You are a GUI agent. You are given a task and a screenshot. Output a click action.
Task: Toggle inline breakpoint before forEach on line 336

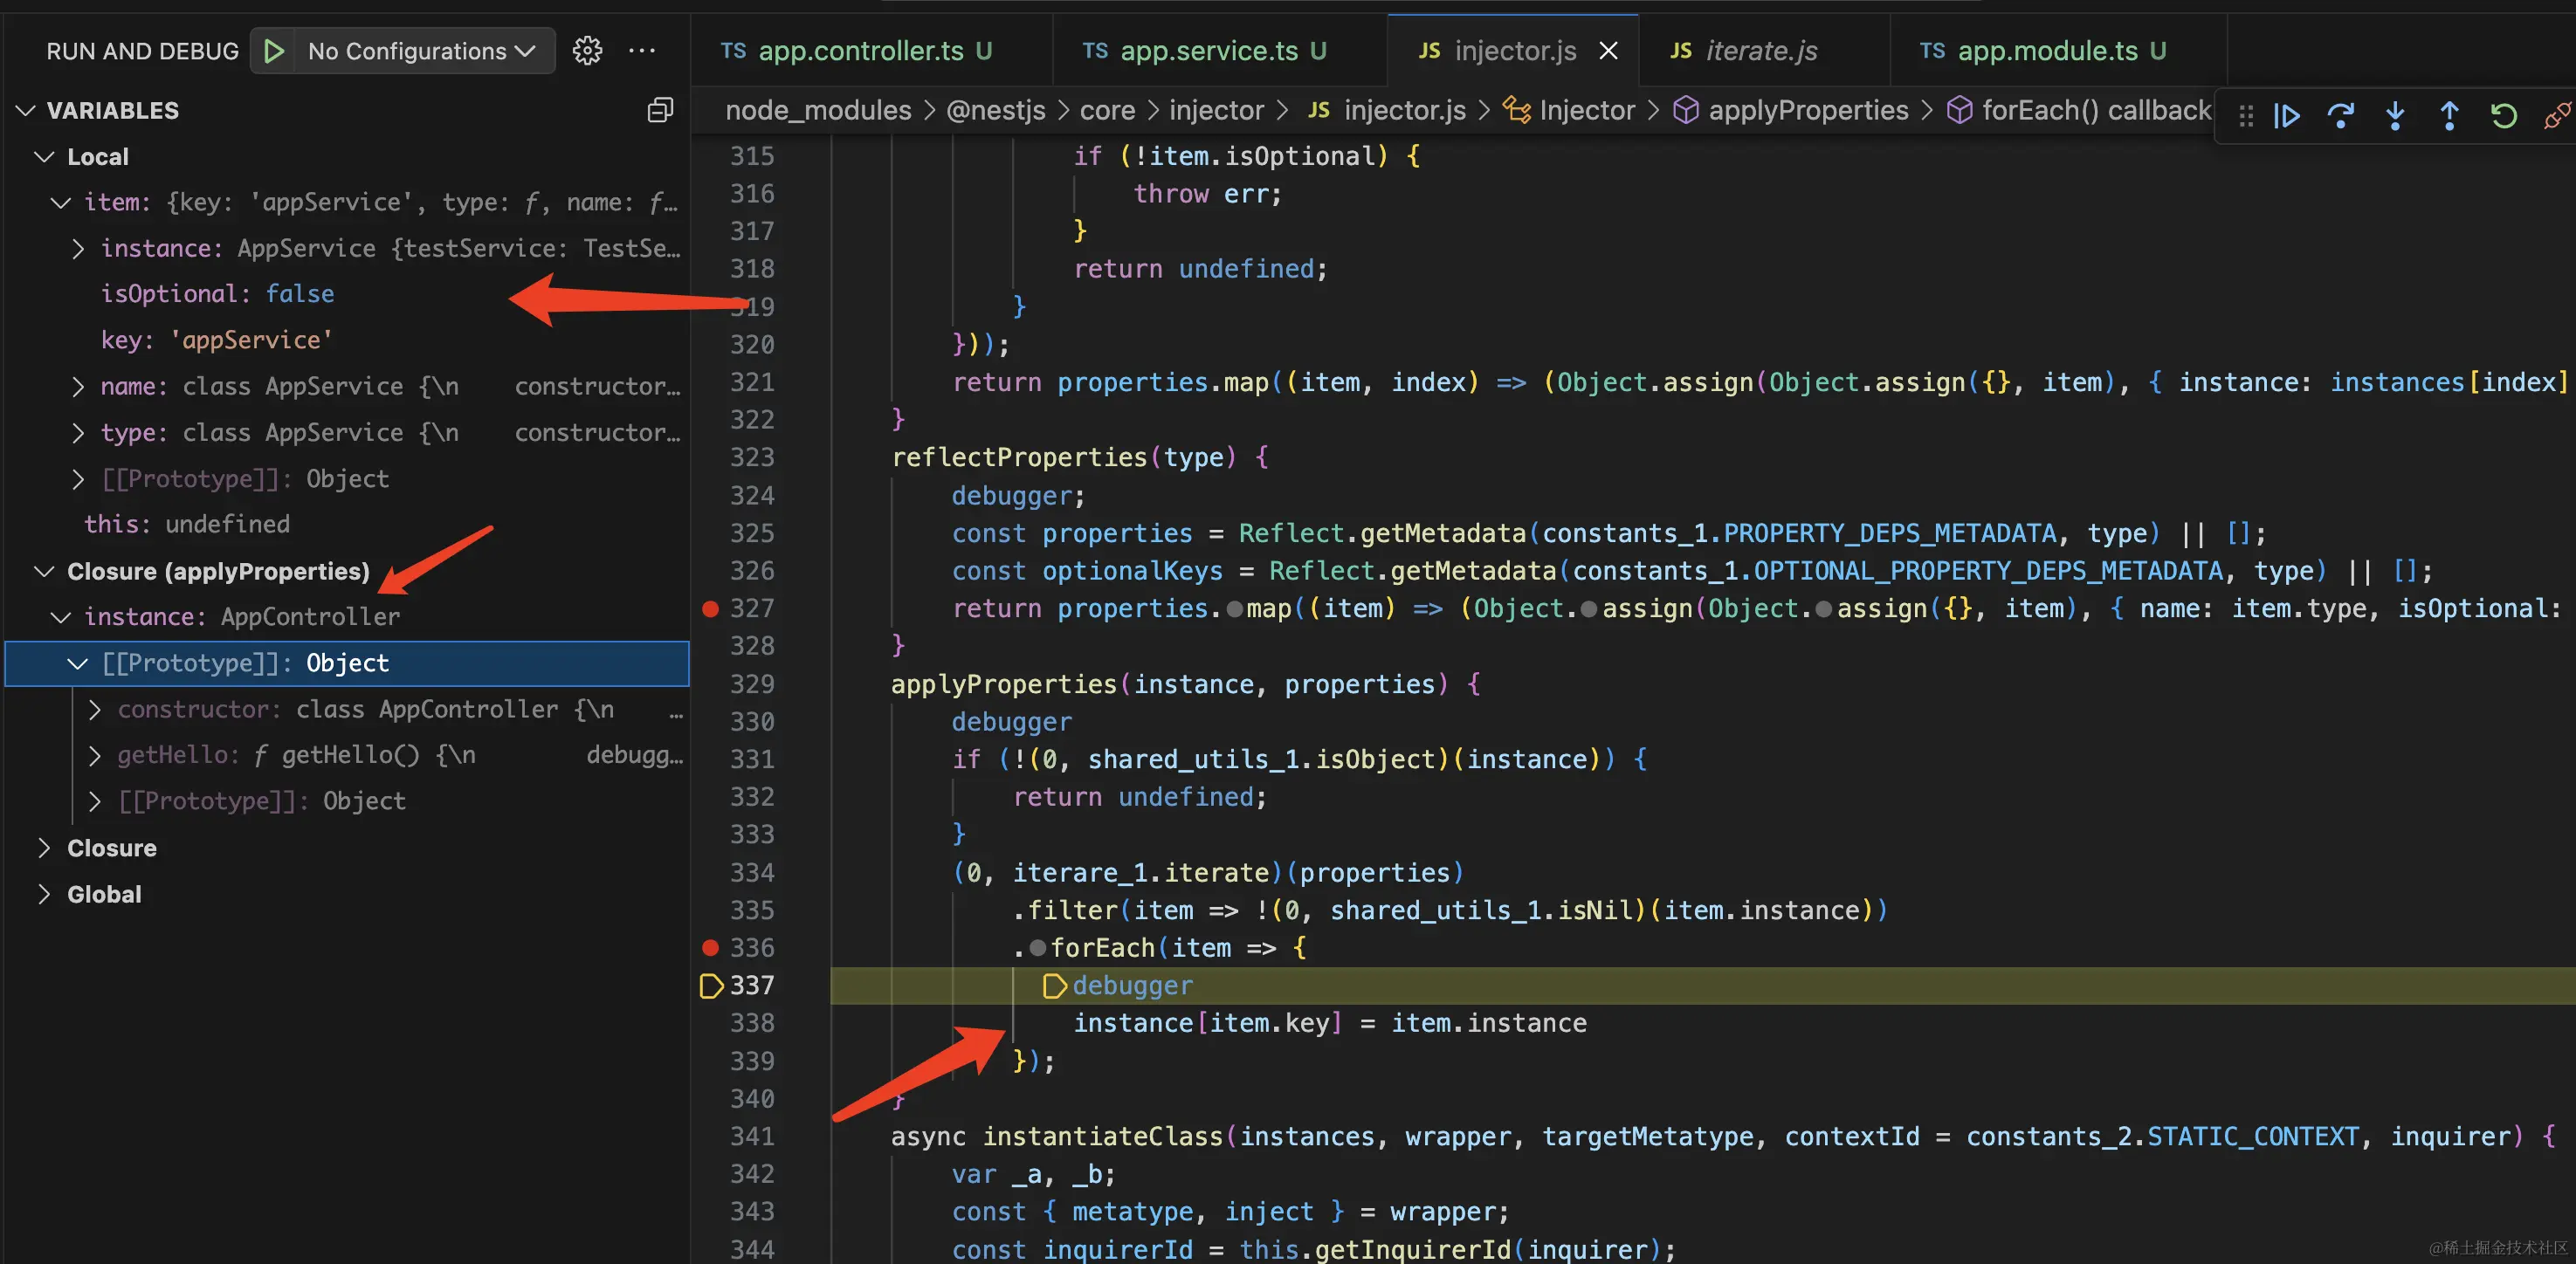coord(1038,947)
